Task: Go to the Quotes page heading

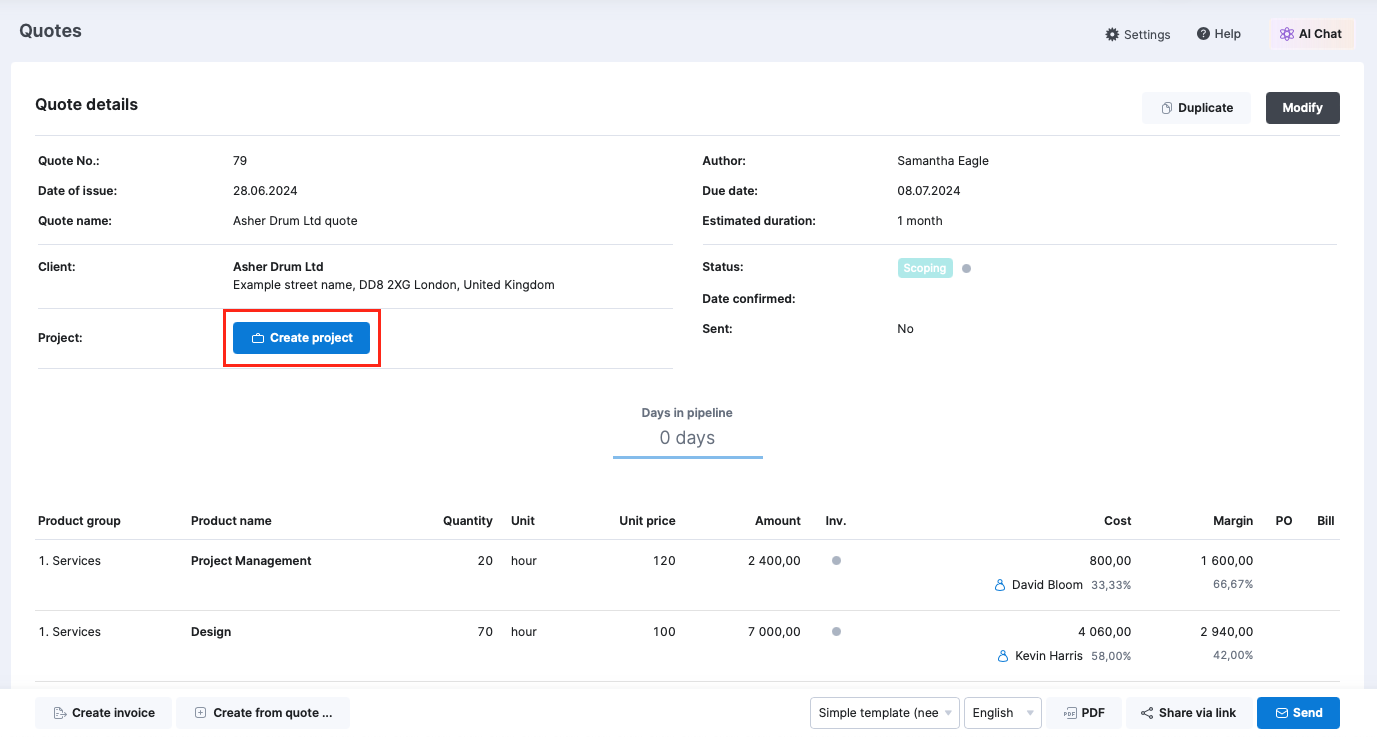Action: click(49, 31)
